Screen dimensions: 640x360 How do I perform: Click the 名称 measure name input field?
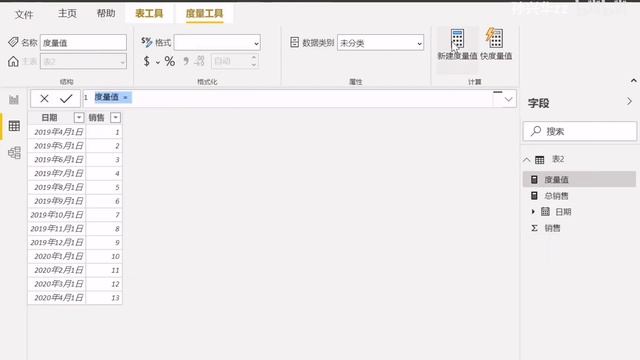tap(83, 42)
